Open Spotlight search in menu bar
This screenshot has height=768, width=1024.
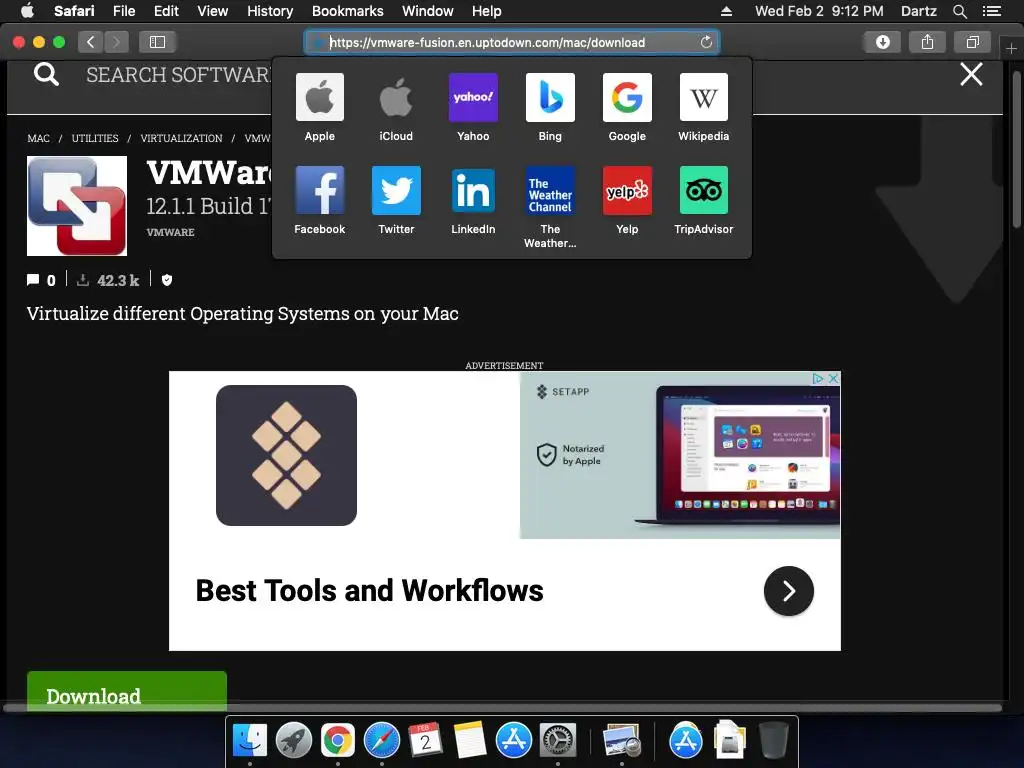tap(959, 11)
